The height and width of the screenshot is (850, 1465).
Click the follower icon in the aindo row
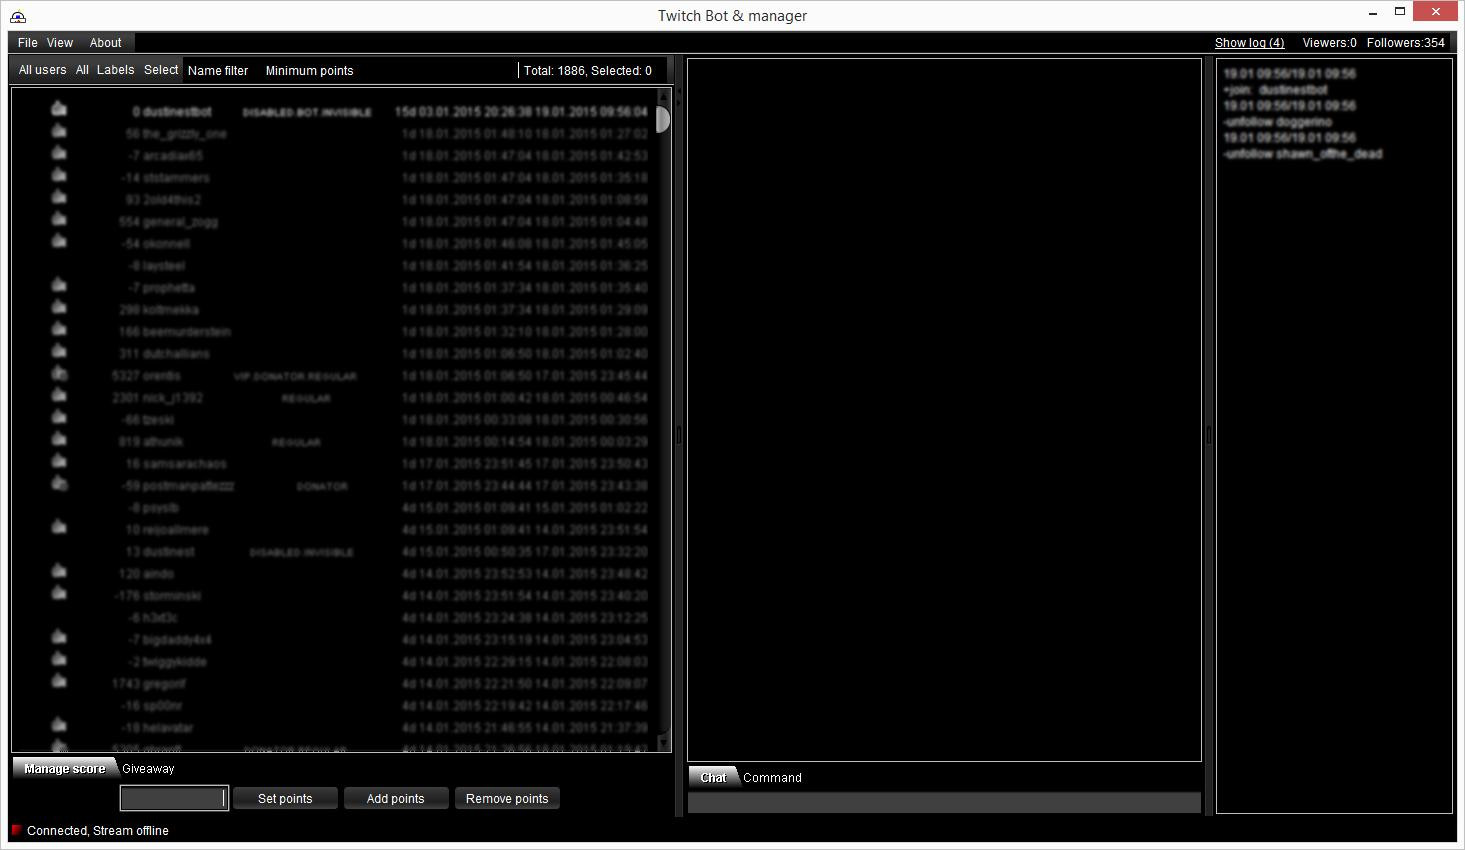(x=59, y=571)
